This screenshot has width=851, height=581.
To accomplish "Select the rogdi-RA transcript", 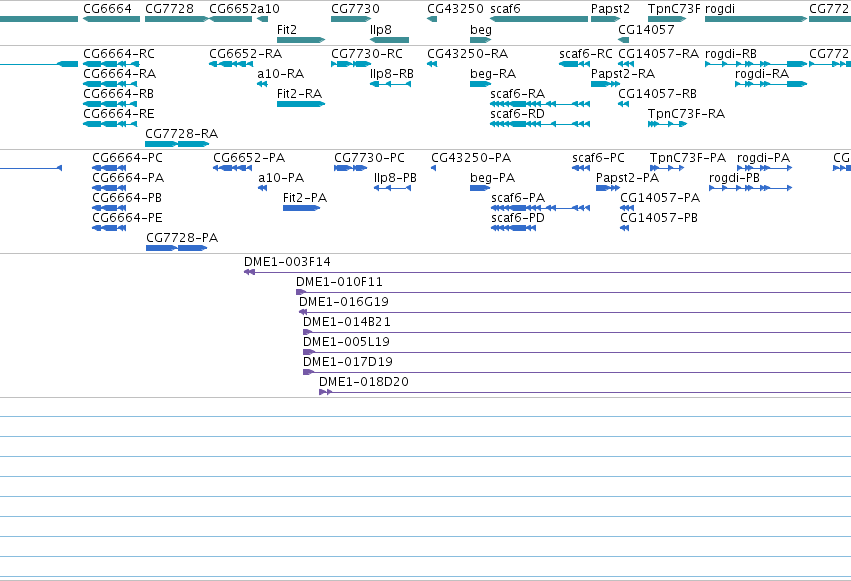I will coord(771,84).
